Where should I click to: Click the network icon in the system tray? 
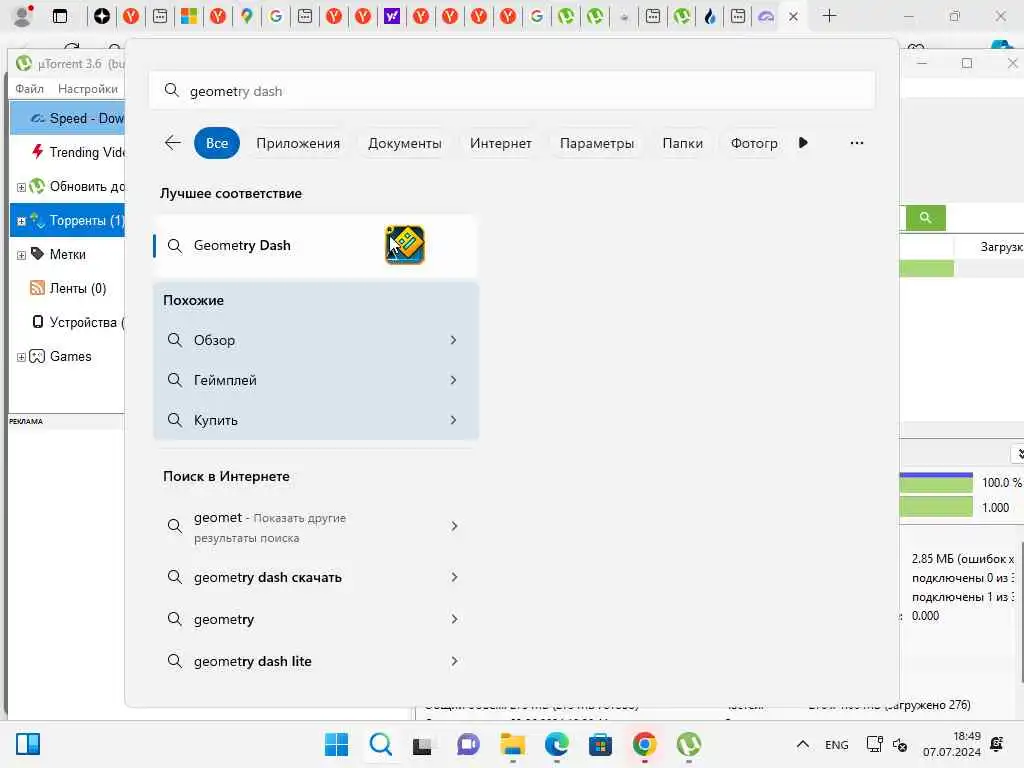(874, 744)
